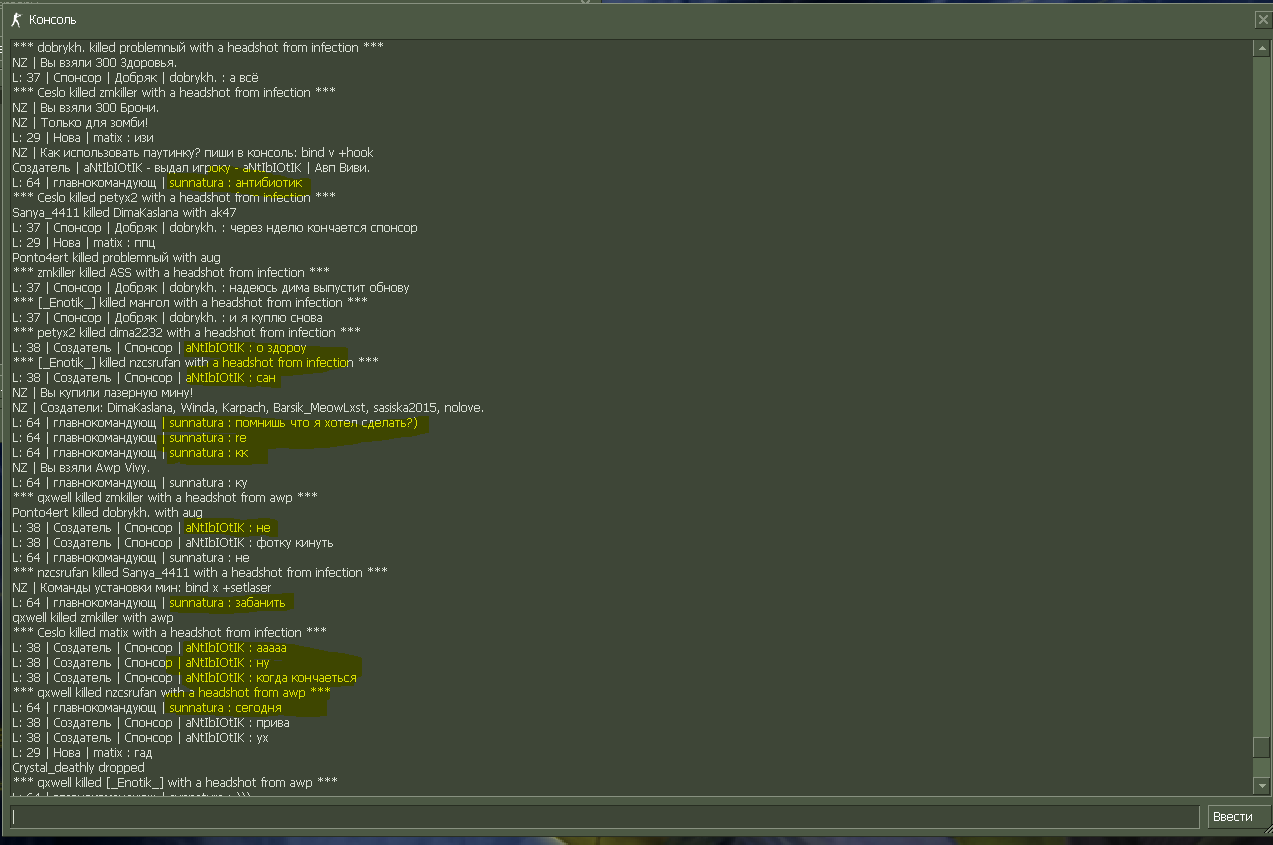Click the Консоль title text
Screen dimensions: 1273x845
[x=52, y=20]
